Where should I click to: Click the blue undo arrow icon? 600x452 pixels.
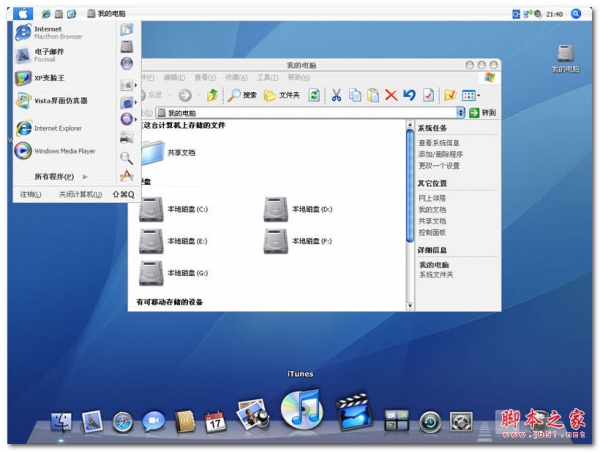[409, 95]
